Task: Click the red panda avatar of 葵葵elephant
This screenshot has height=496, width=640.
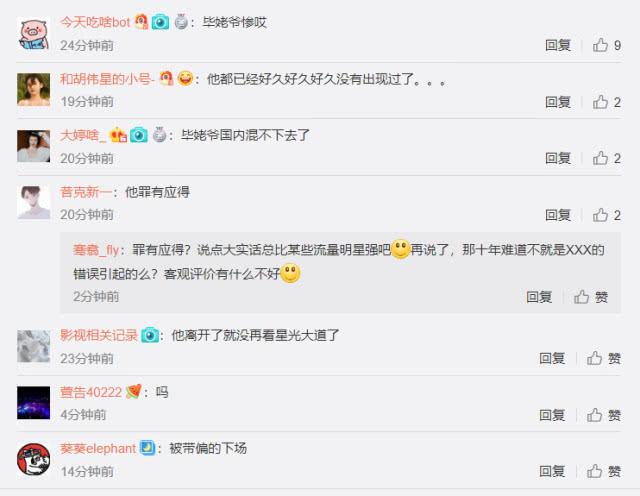Action: [x=33, y=459]
